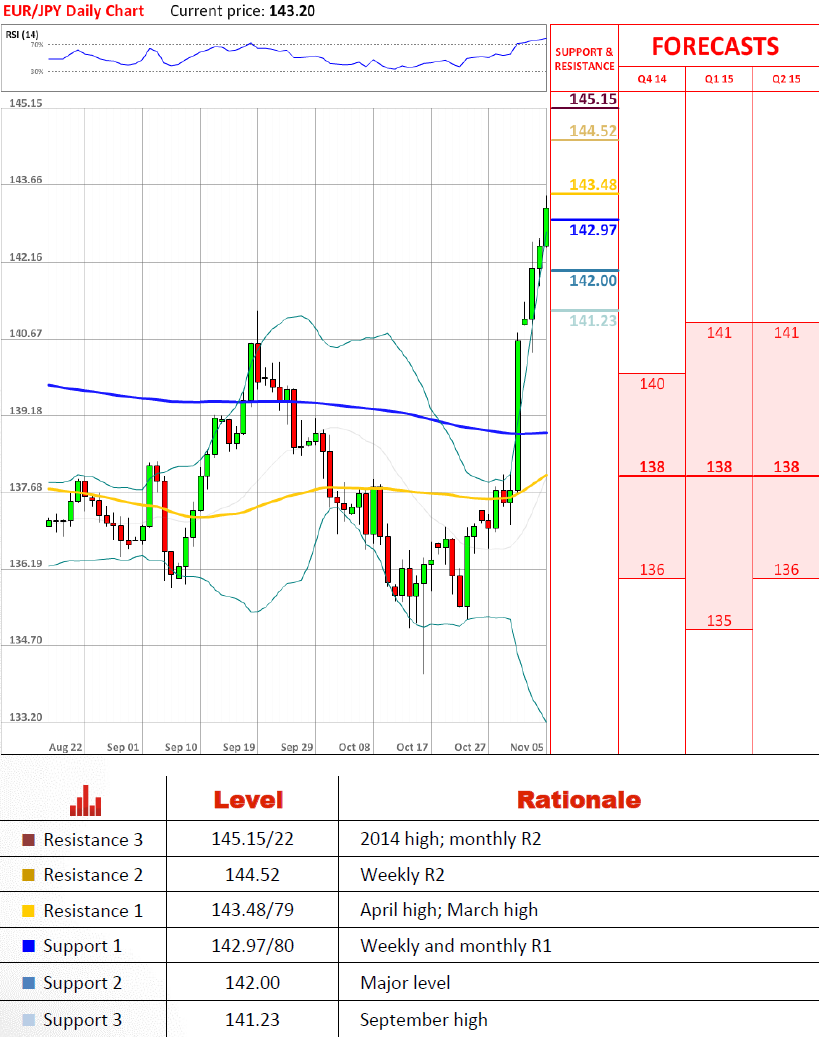Click the Resistance 2 row label
Screen dimensions: 819x1037
(x=93, y=875)
